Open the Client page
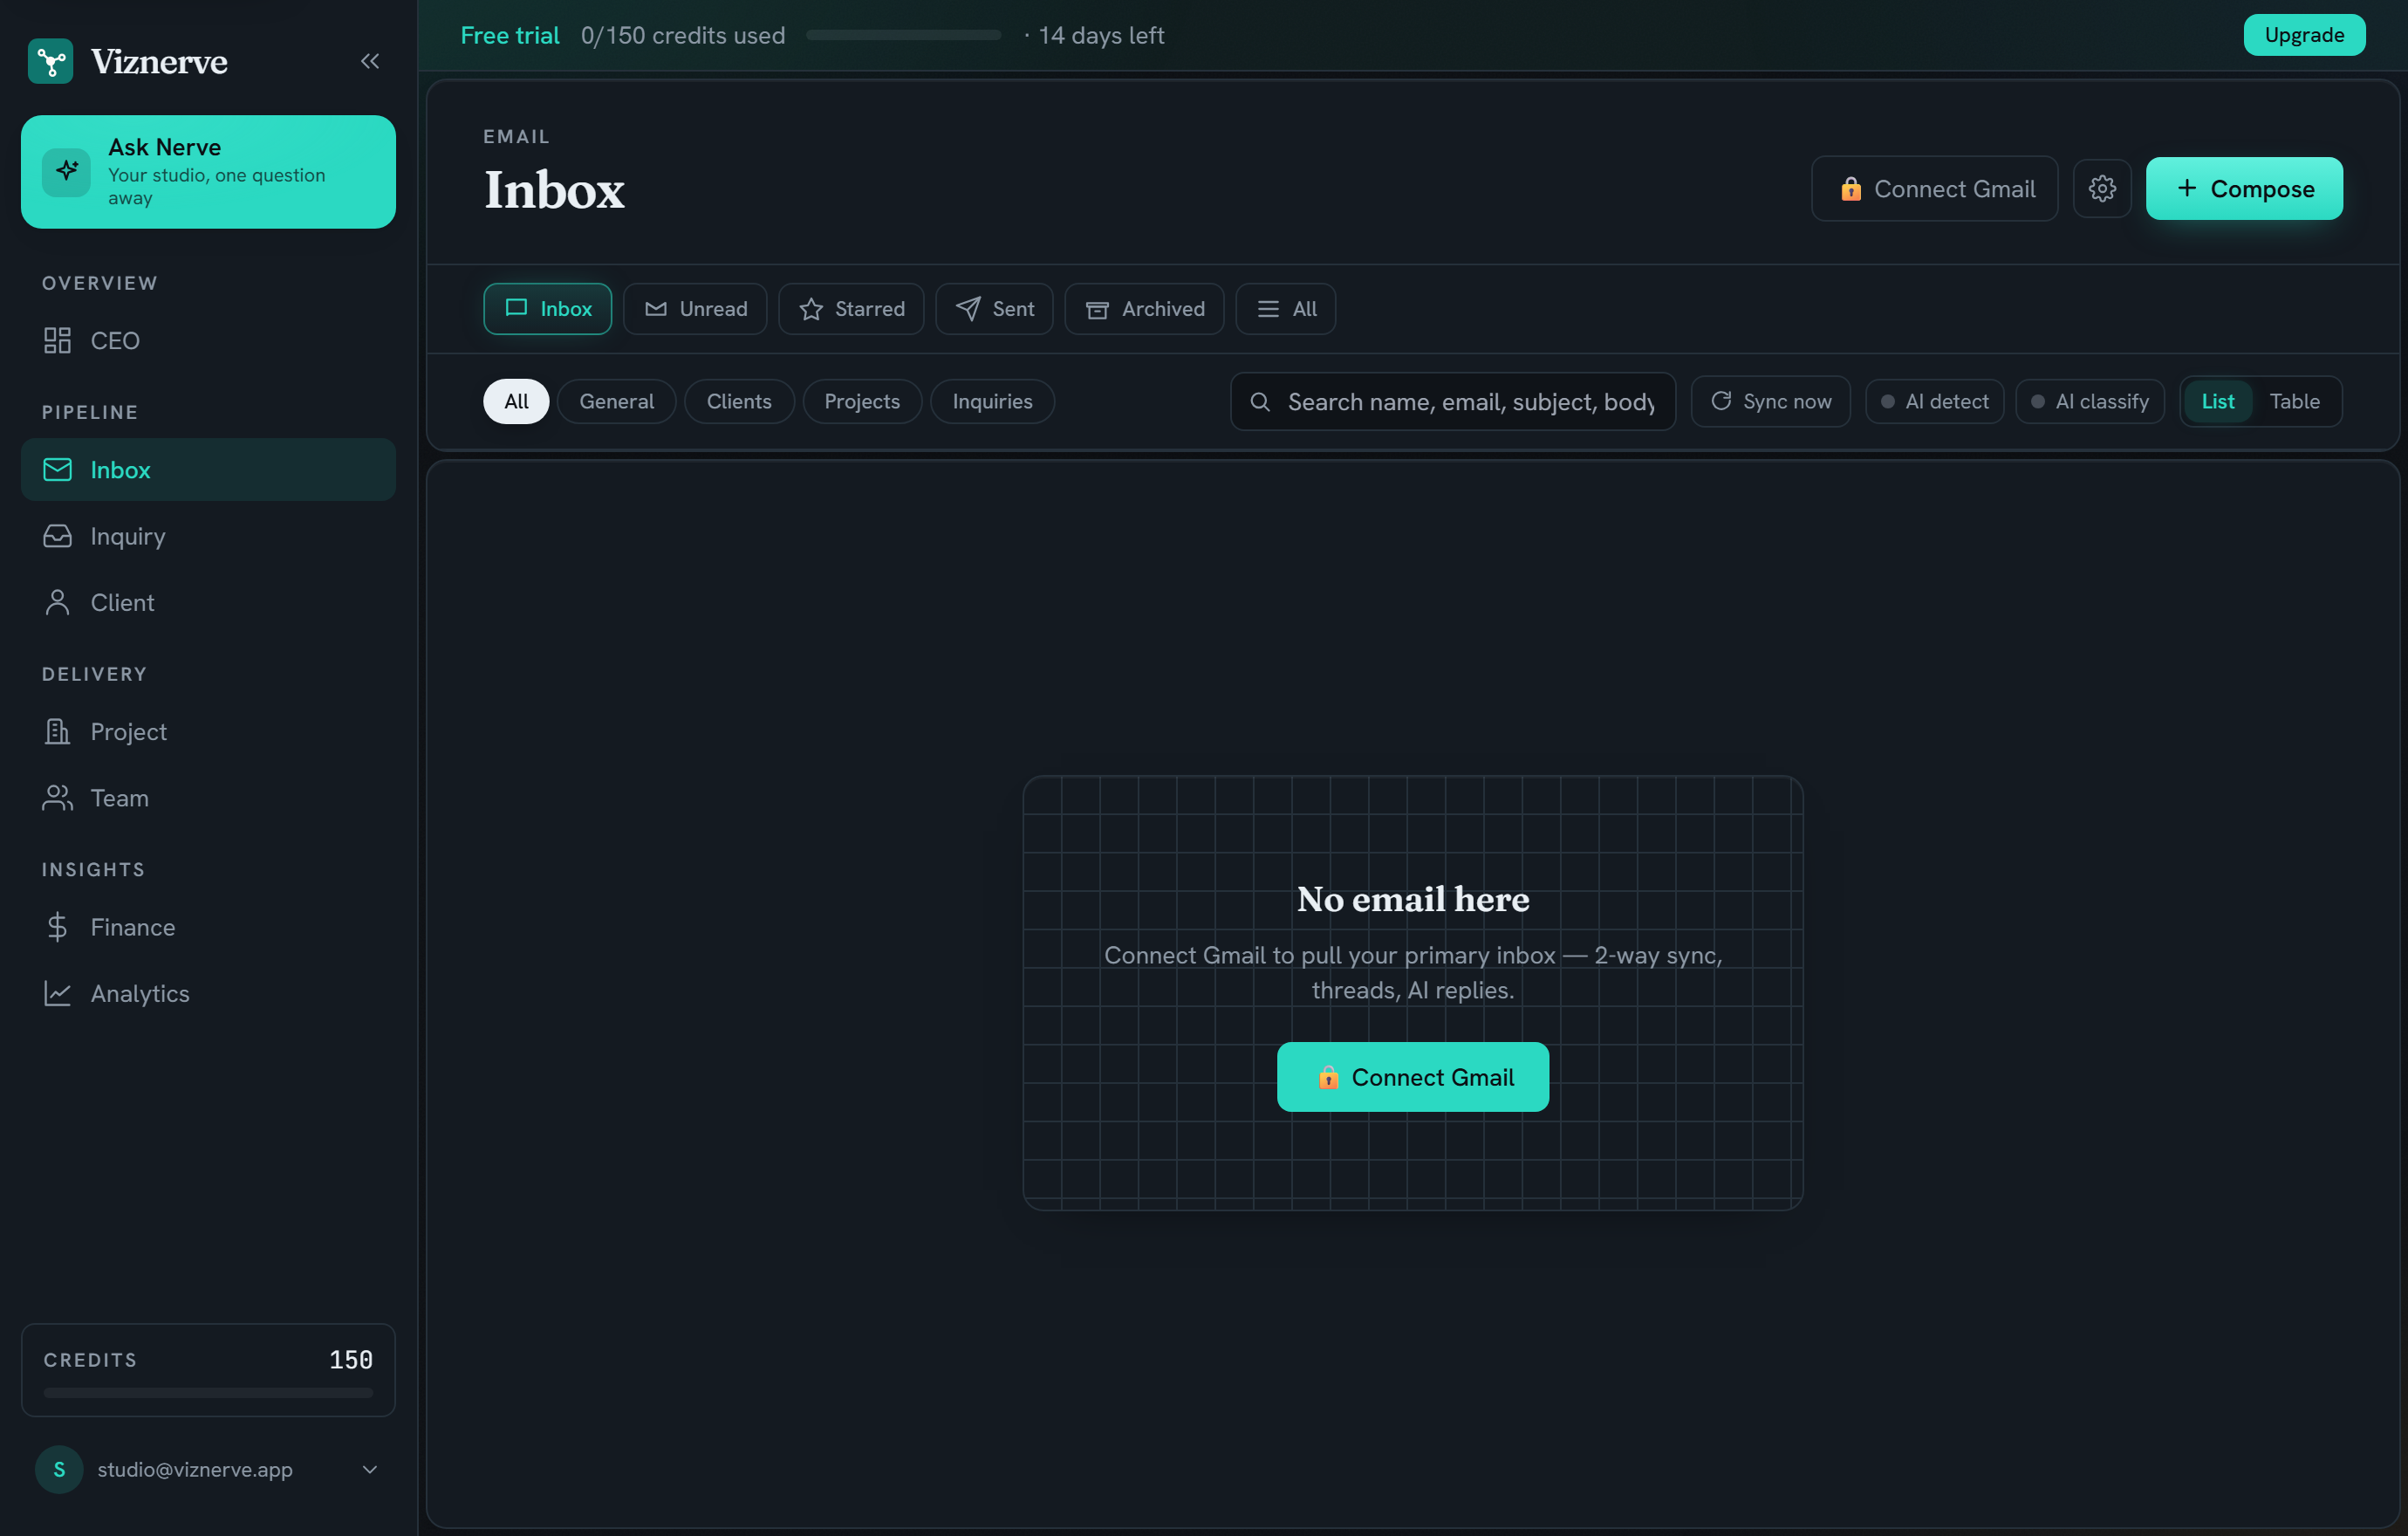2408x1536 pixels. (208, 603)
